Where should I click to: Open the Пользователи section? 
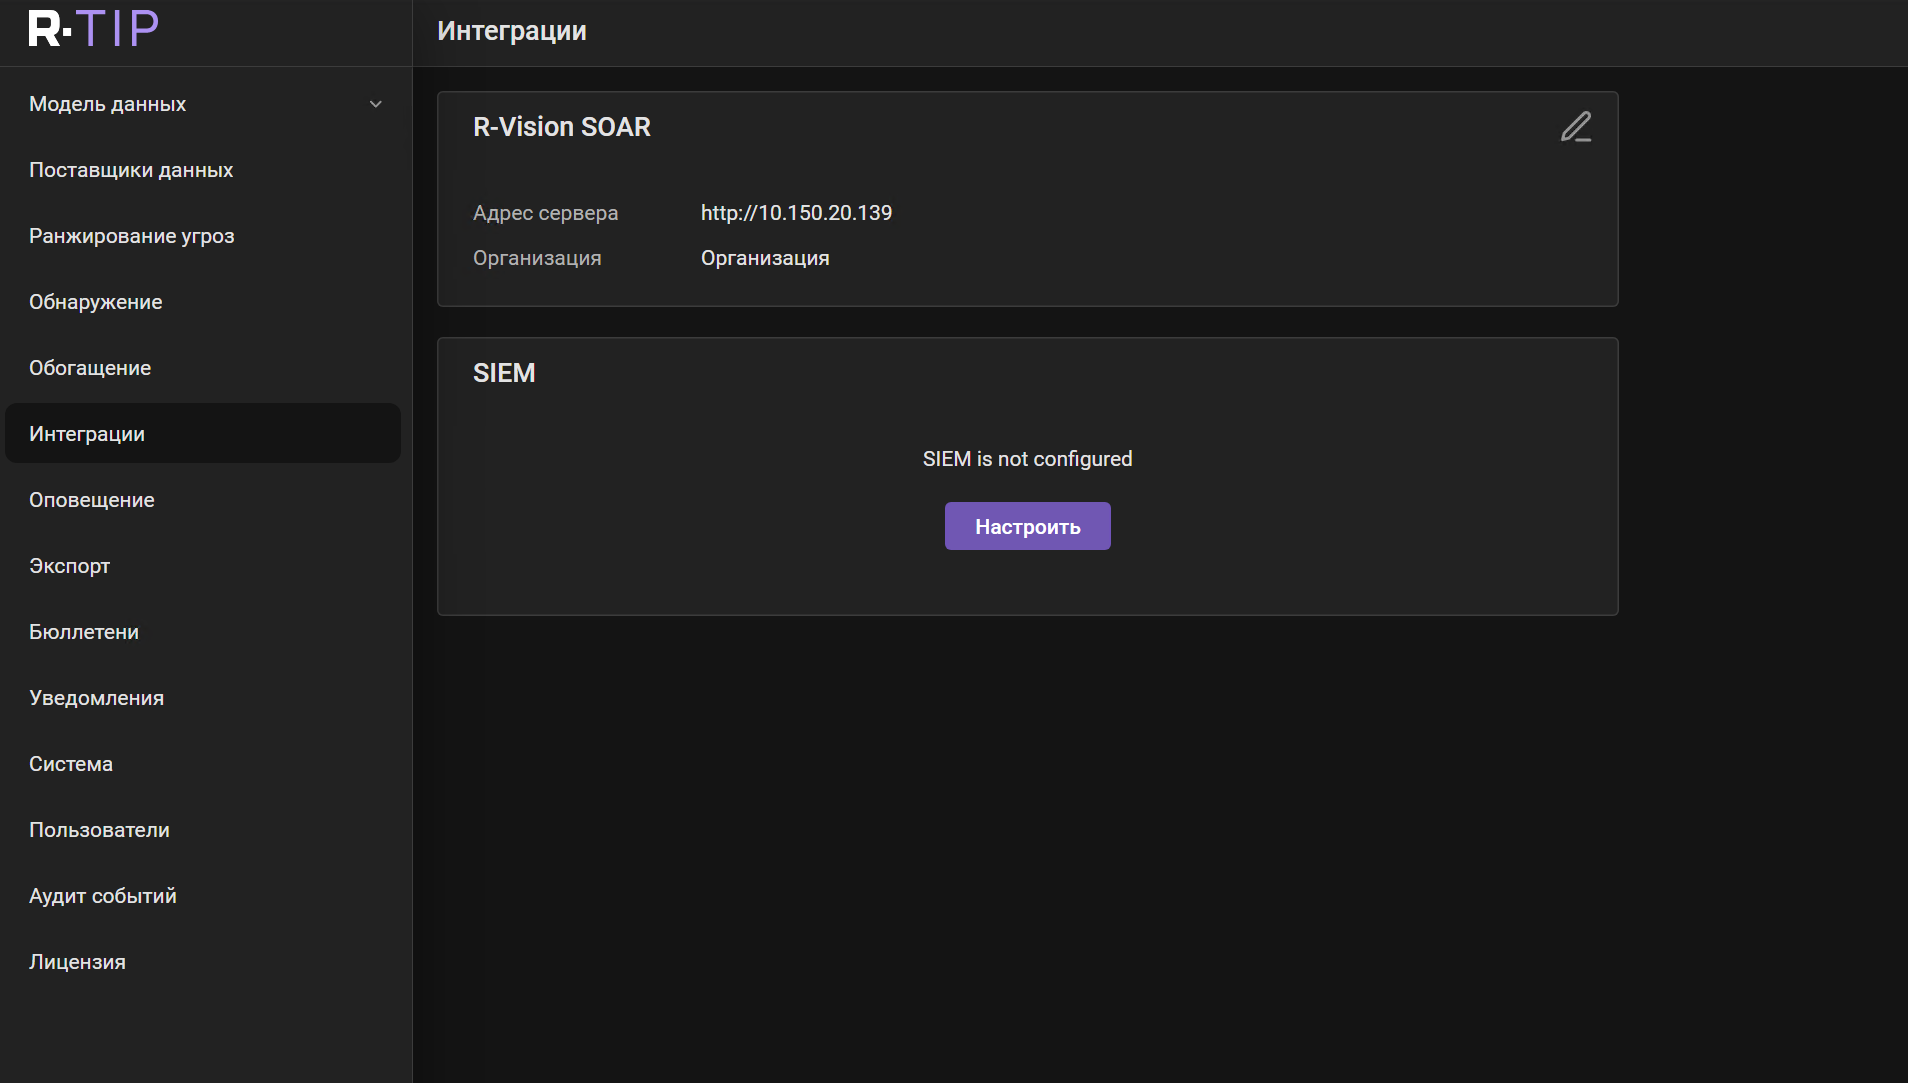[99, 829]
